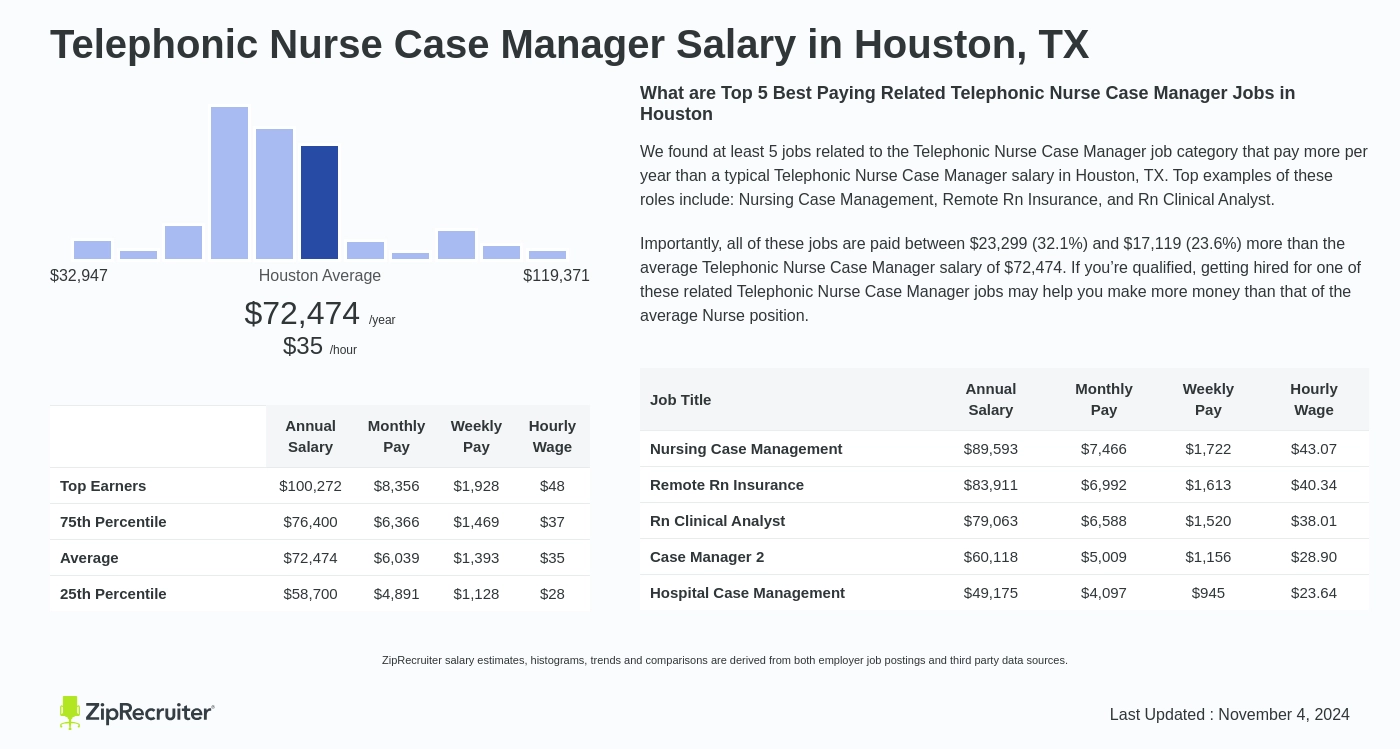Click the Top 5 Best Paying Related Jobs heading
This screenshot has height=749, width=1400.
tap(967, 103)
